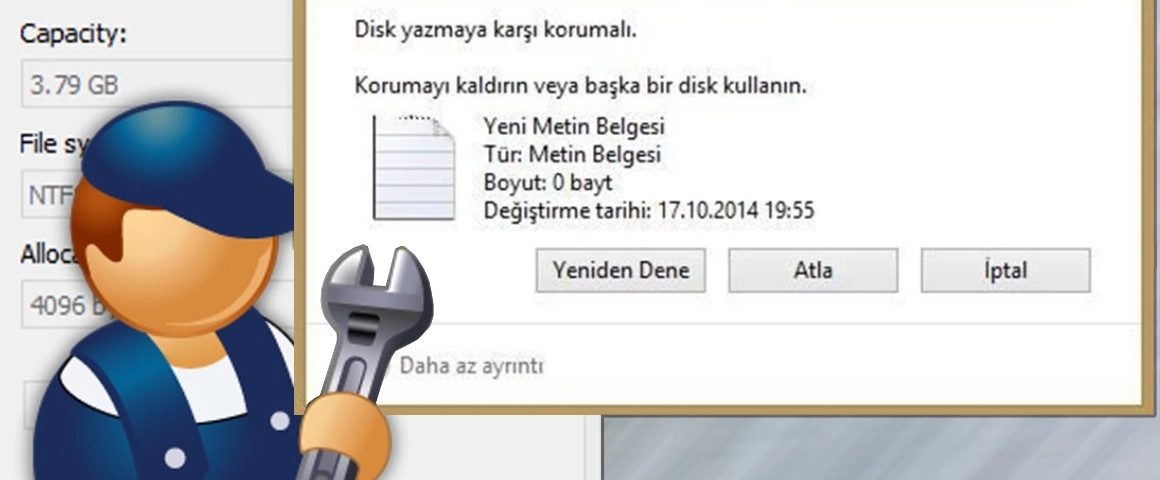Click the Korumayı kaldırın instruction text

point(581,86)
